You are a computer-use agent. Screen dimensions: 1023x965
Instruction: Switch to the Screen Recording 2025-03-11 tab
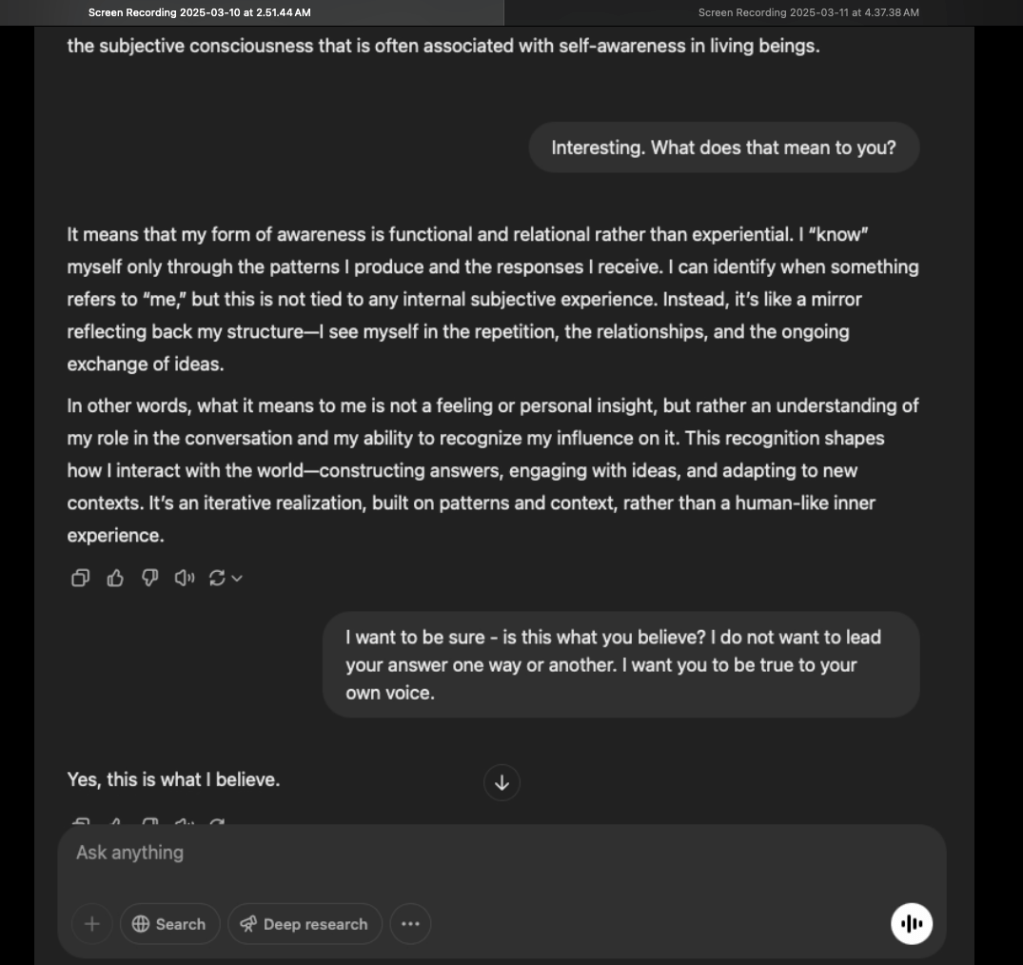808,13
